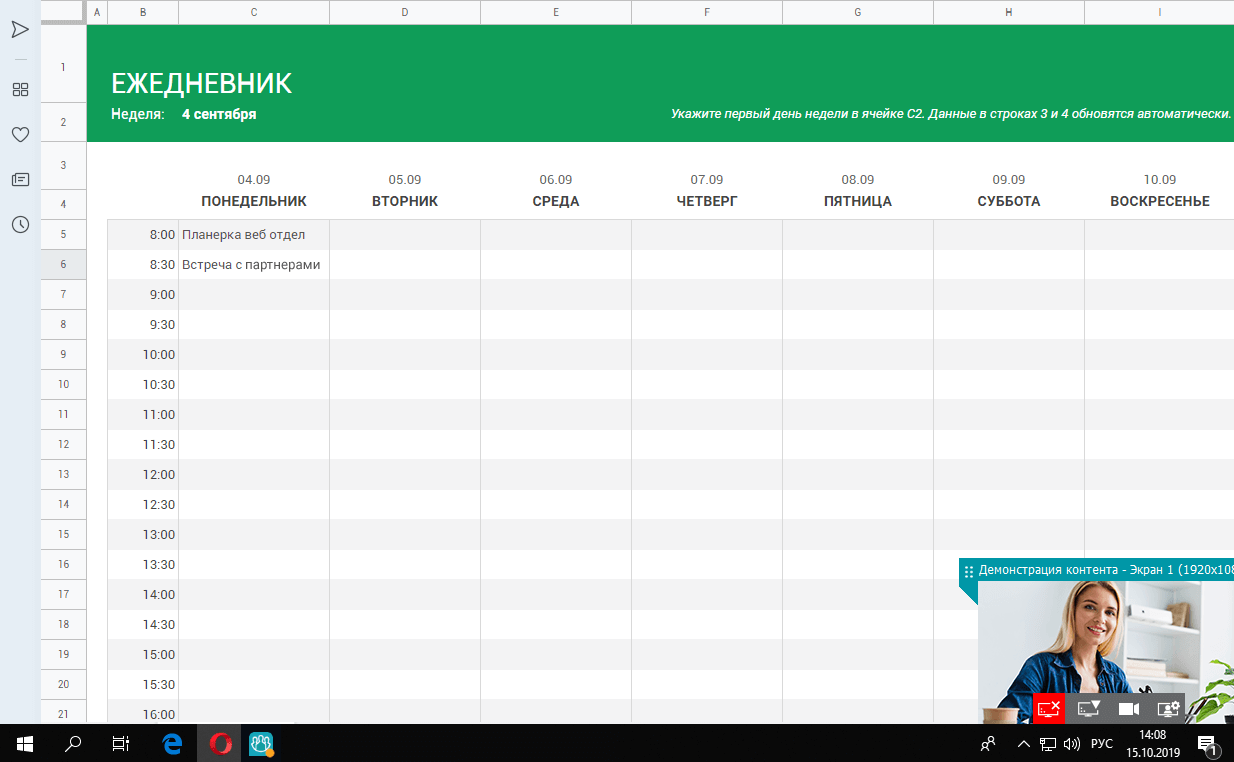Open the news feed icon in sidebar
1234x762 pixels.
coord(20,180)
